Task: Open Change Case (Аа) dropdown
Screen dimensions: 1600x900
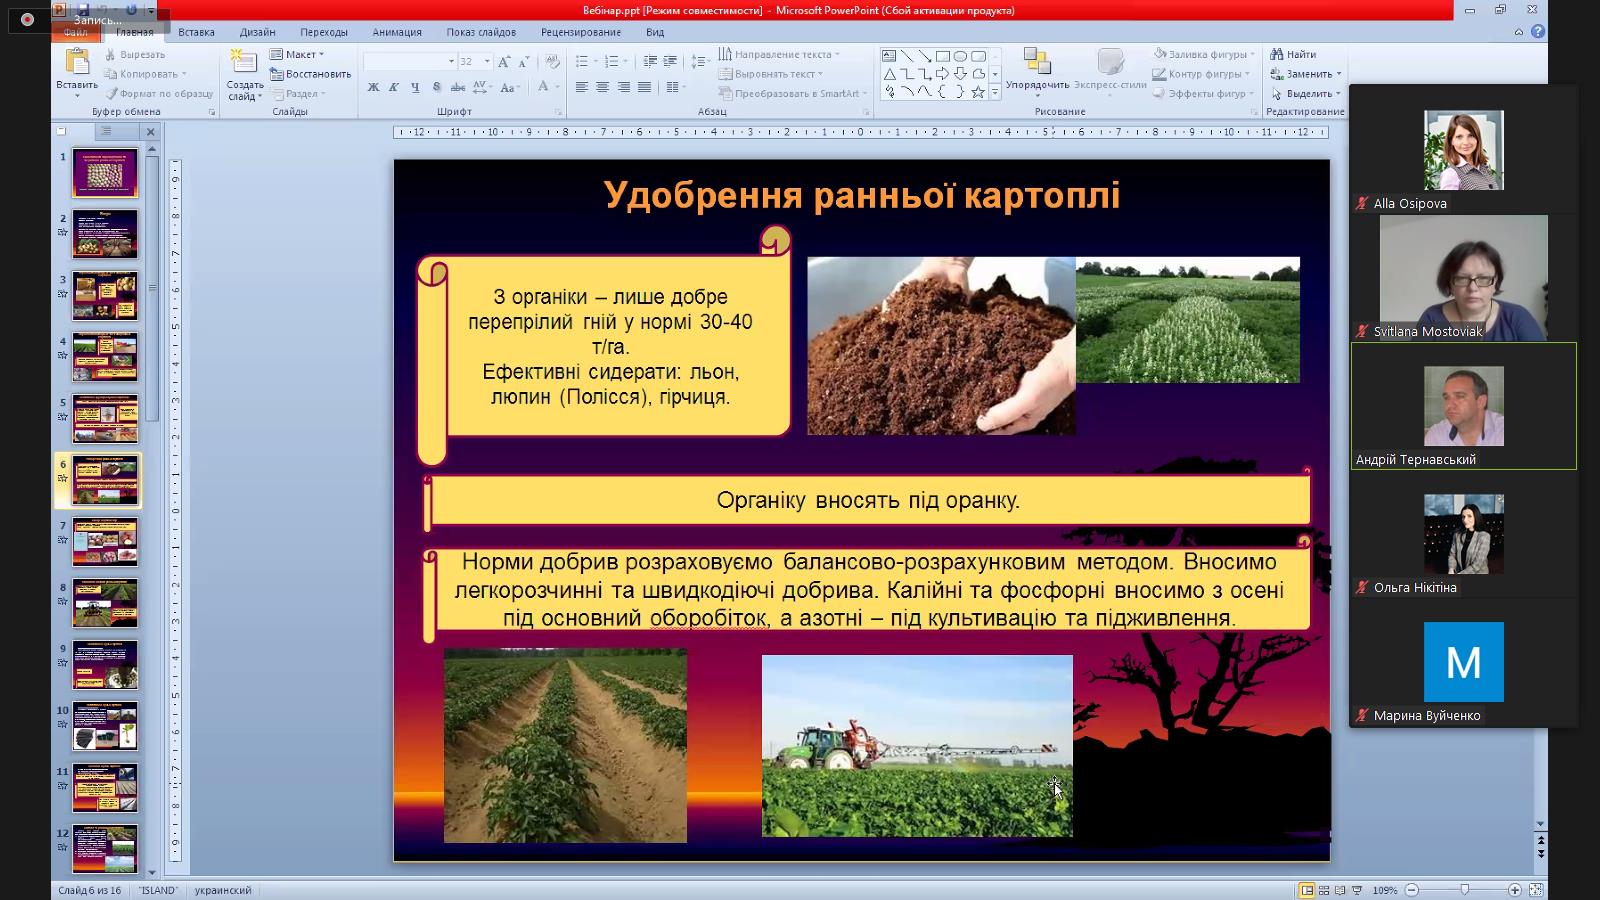Action: (x=510, y=88)
